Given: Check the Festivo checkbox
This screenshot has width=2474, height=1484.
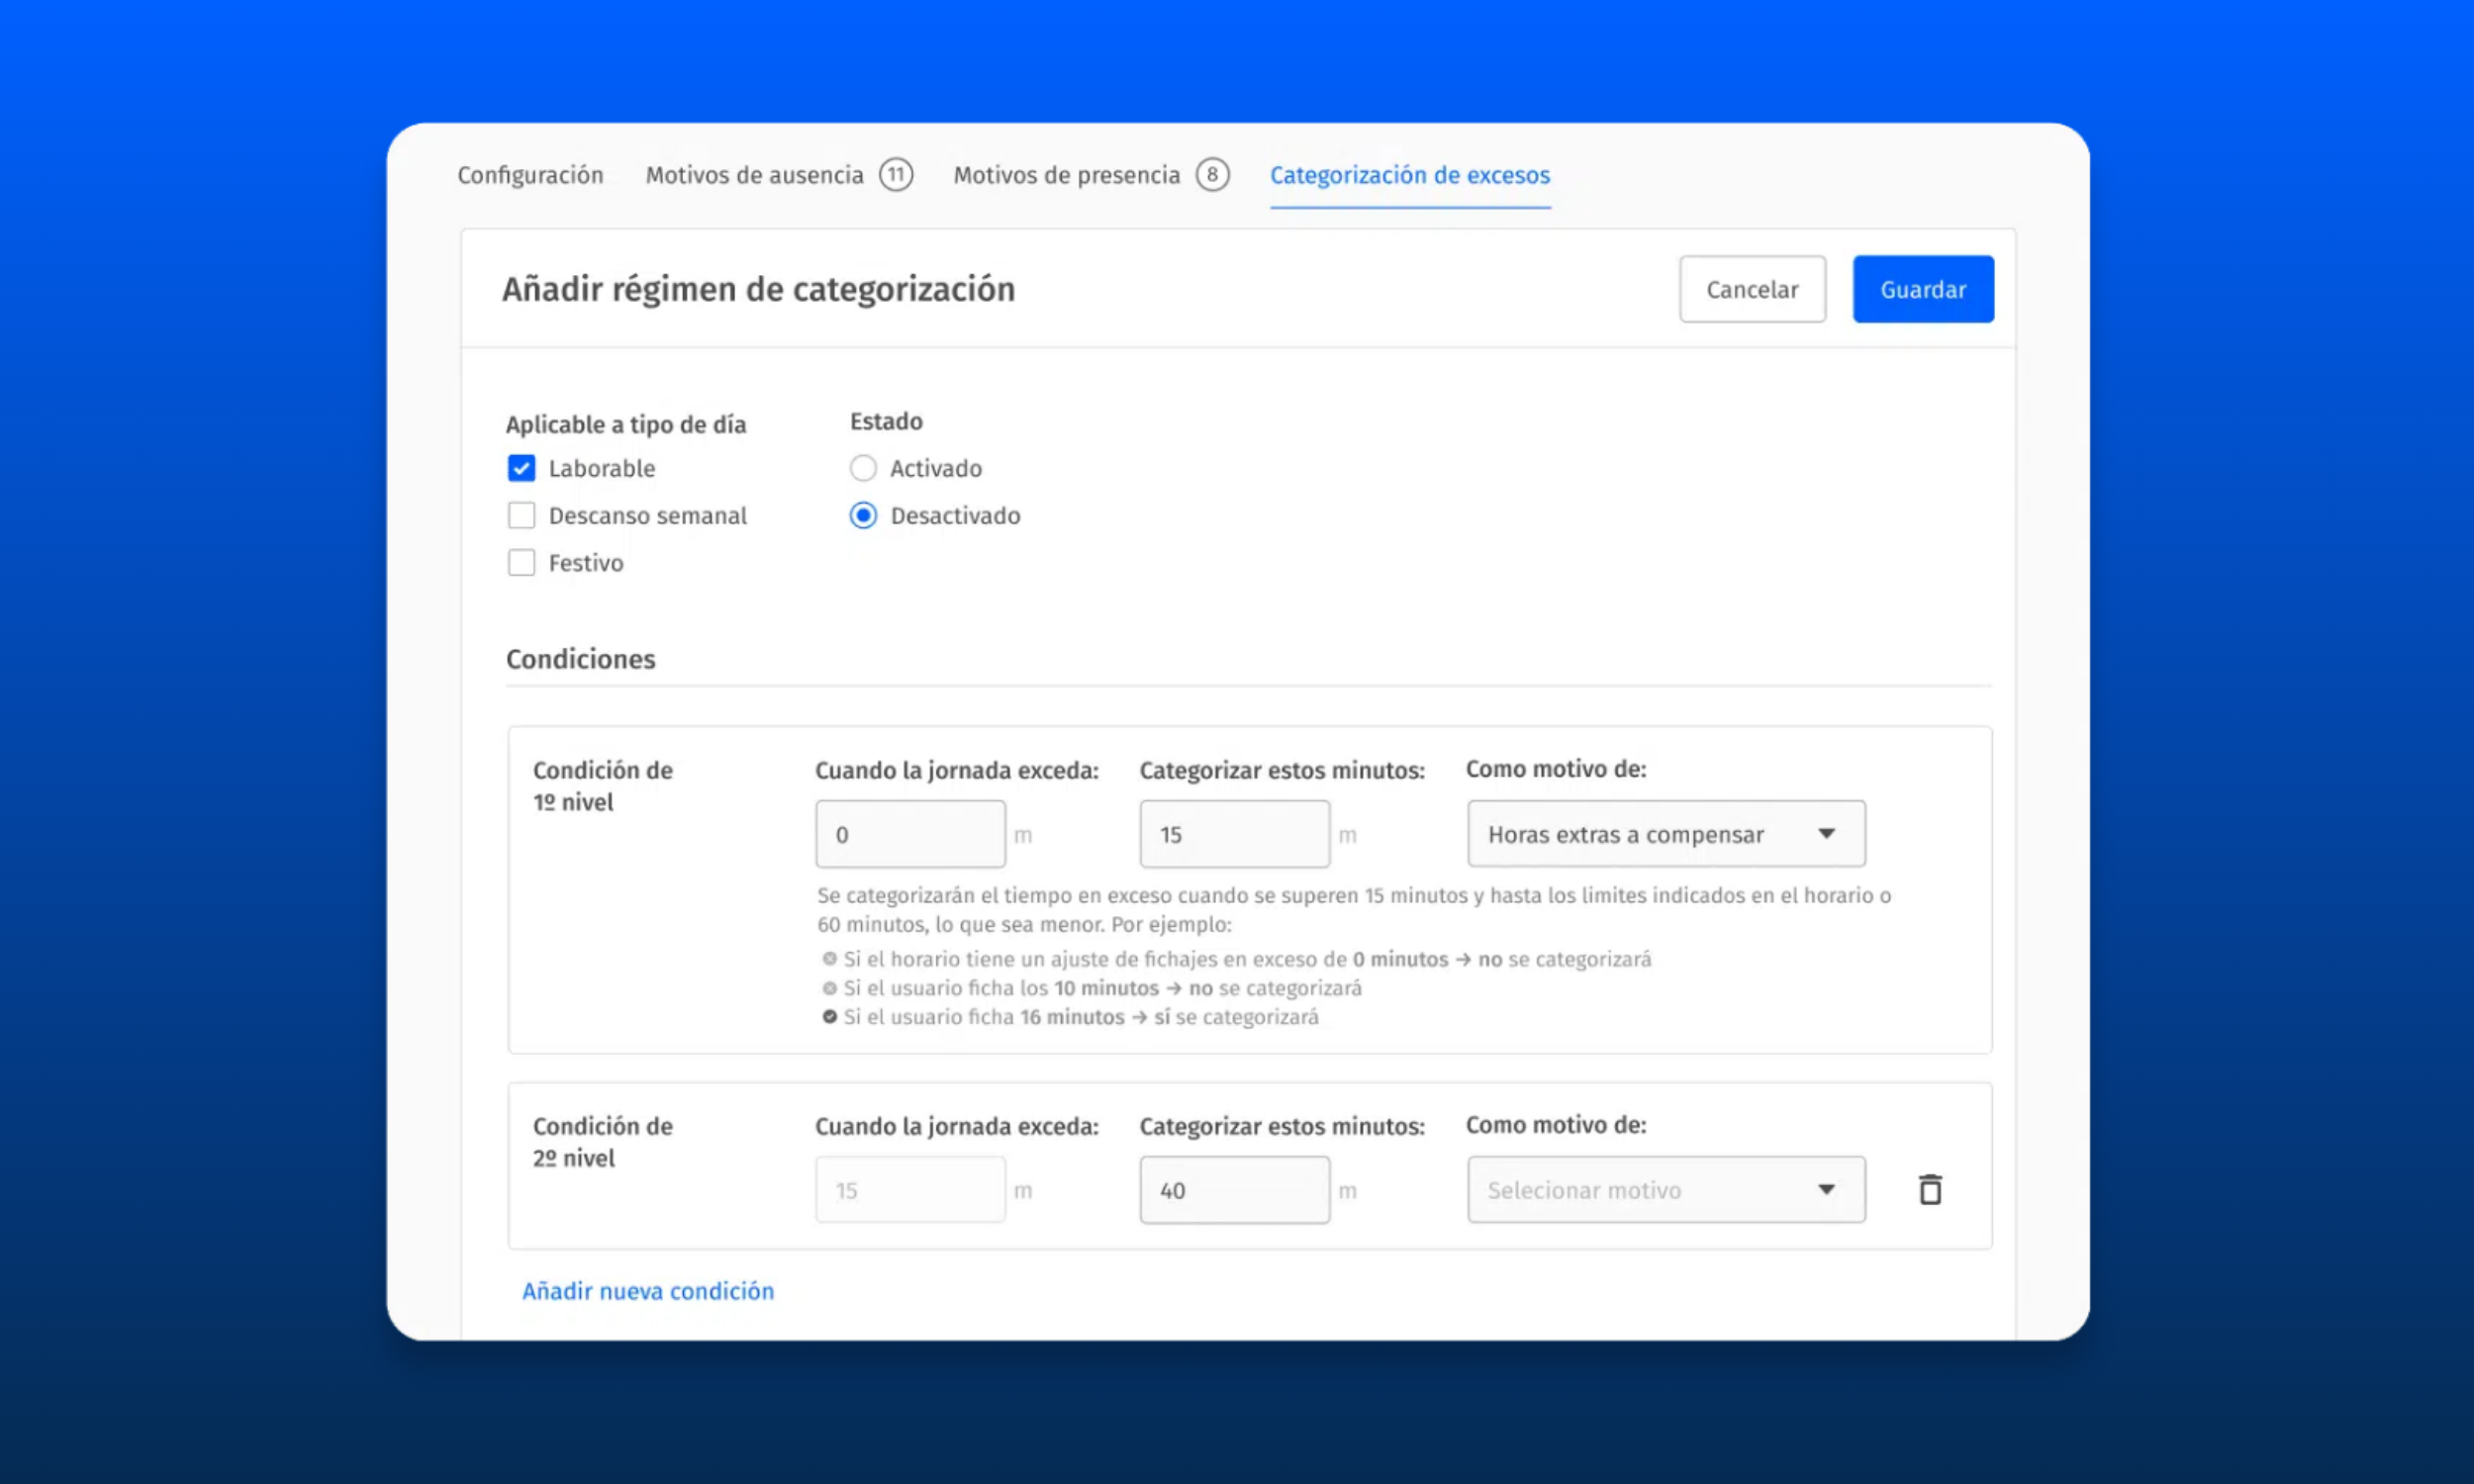Looking at the screenshot, I should tap(522, 562).
